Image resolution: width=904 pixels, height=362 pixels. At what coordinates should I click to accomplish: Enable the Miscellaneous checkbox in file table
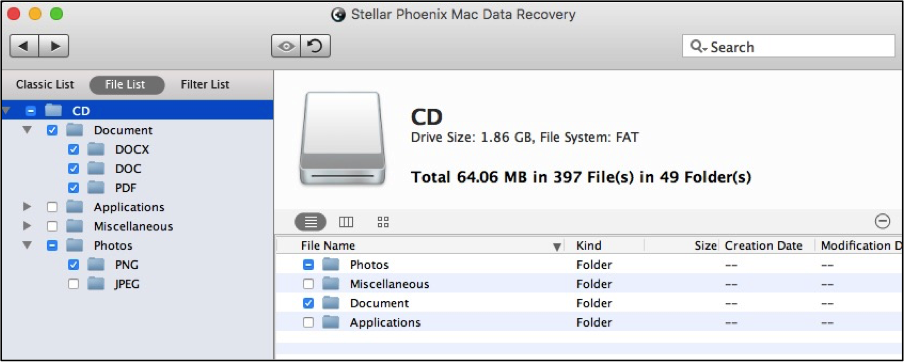308,284
